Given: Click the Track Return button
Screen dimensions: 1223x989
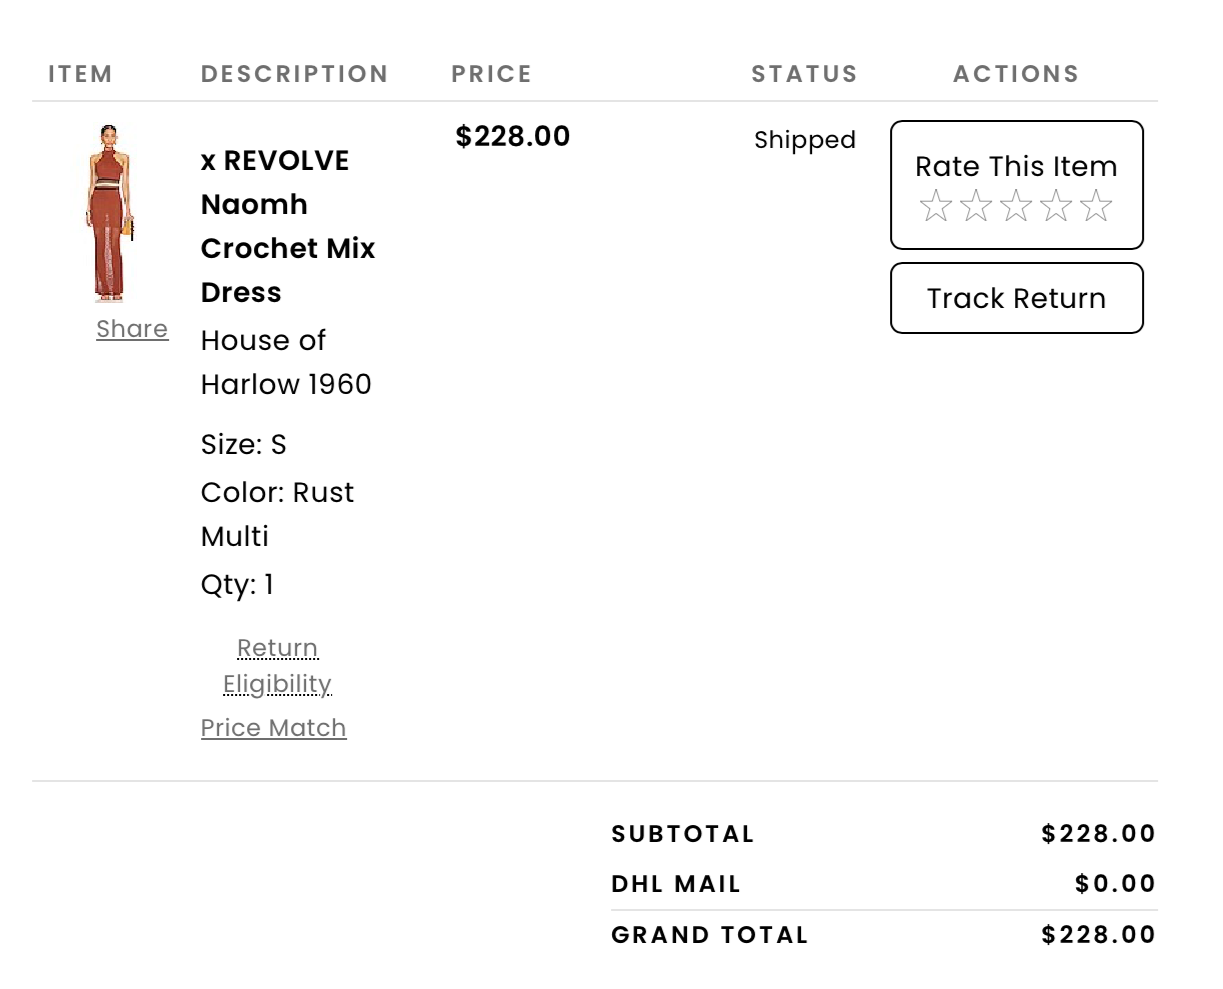Looking at the screenshot, I should tap(1016, 298).
